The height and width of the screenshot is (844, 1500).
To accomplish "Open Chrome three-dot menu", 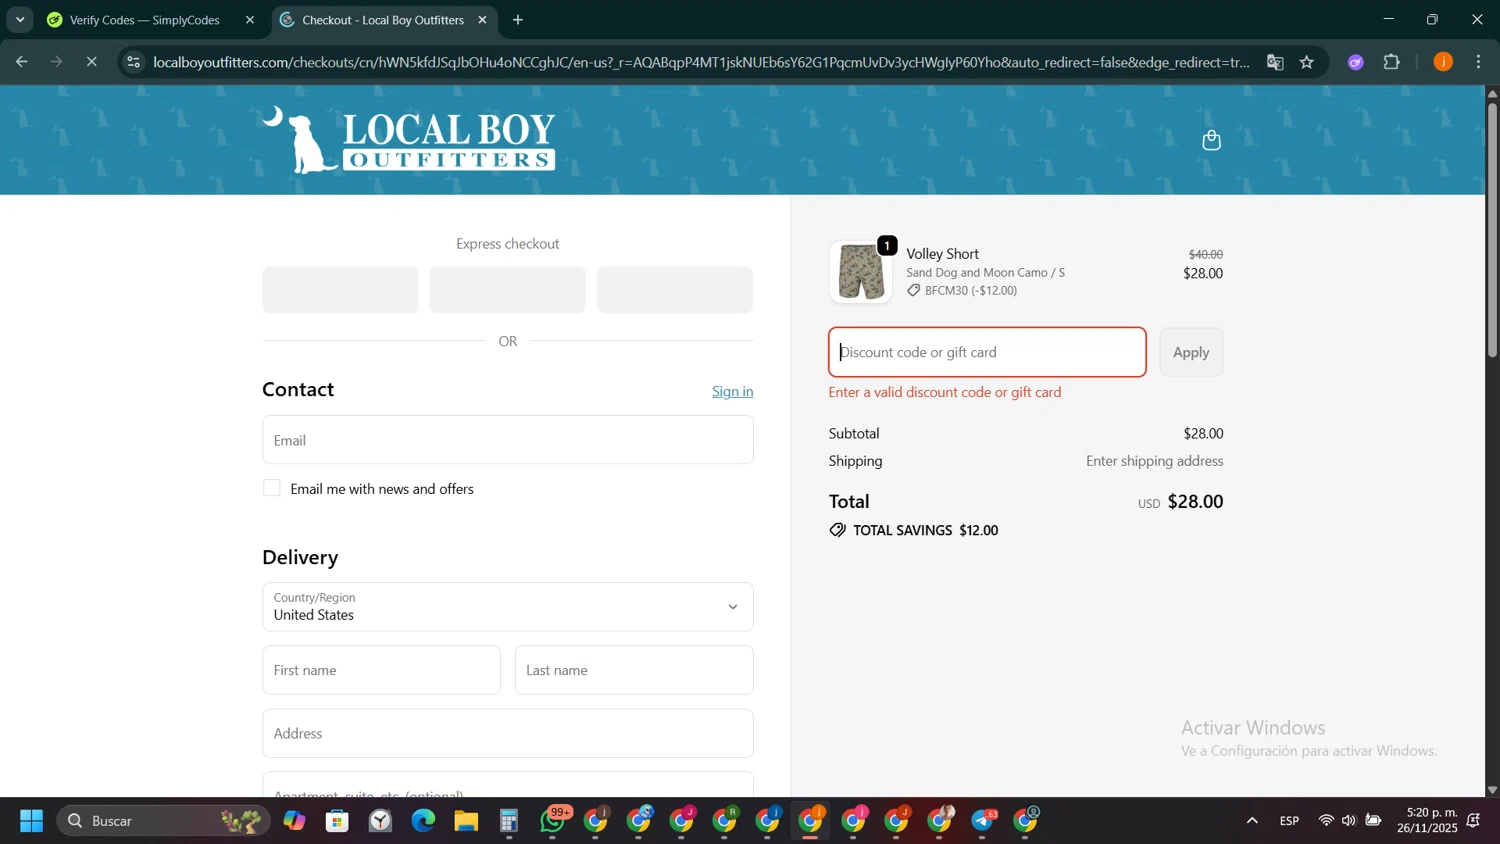I will point(1479,62).
